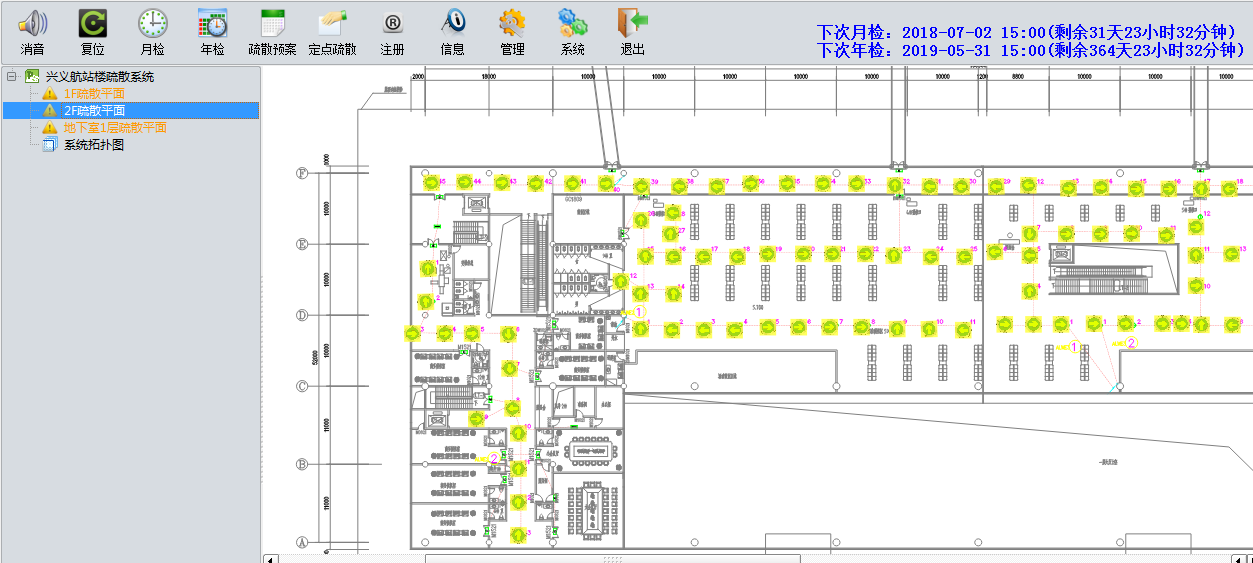
Task: Open the 系统 system settings icon
Action: (572, 23)
